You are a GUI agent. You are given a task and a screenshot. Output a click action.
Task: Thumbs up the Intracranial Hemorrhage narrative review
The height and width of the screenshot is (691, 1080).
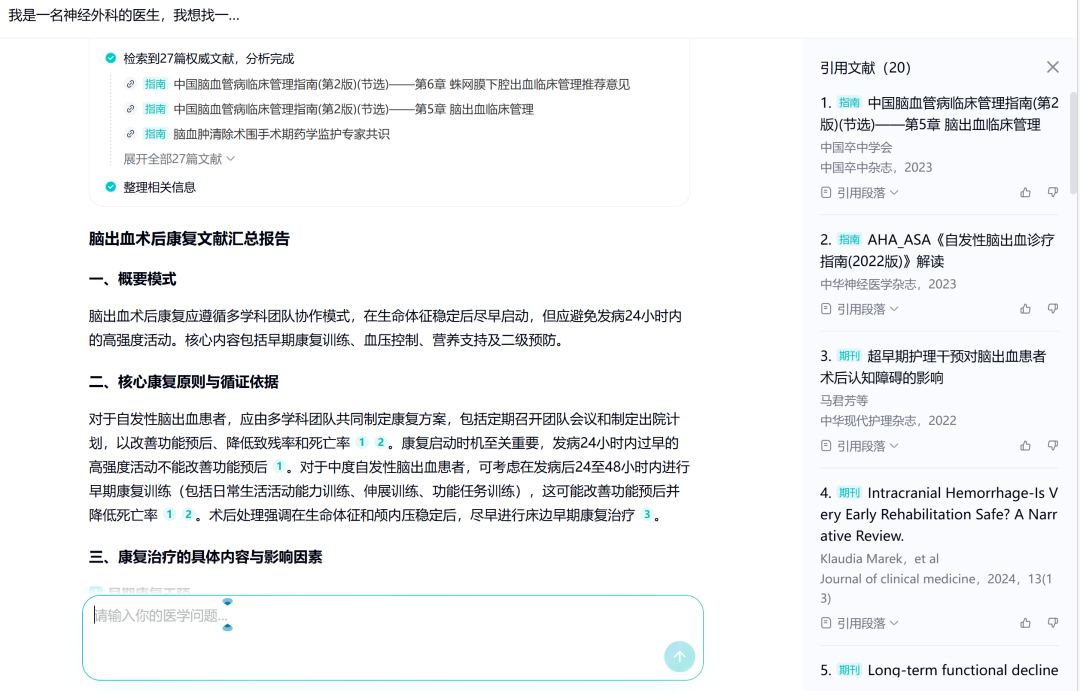point(1025,622)
